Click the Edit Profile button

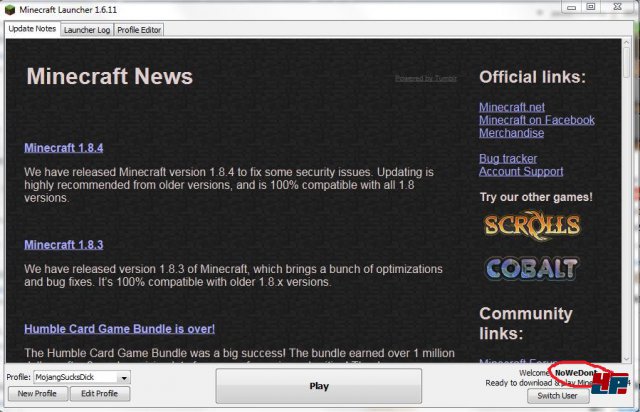point(100,394)
